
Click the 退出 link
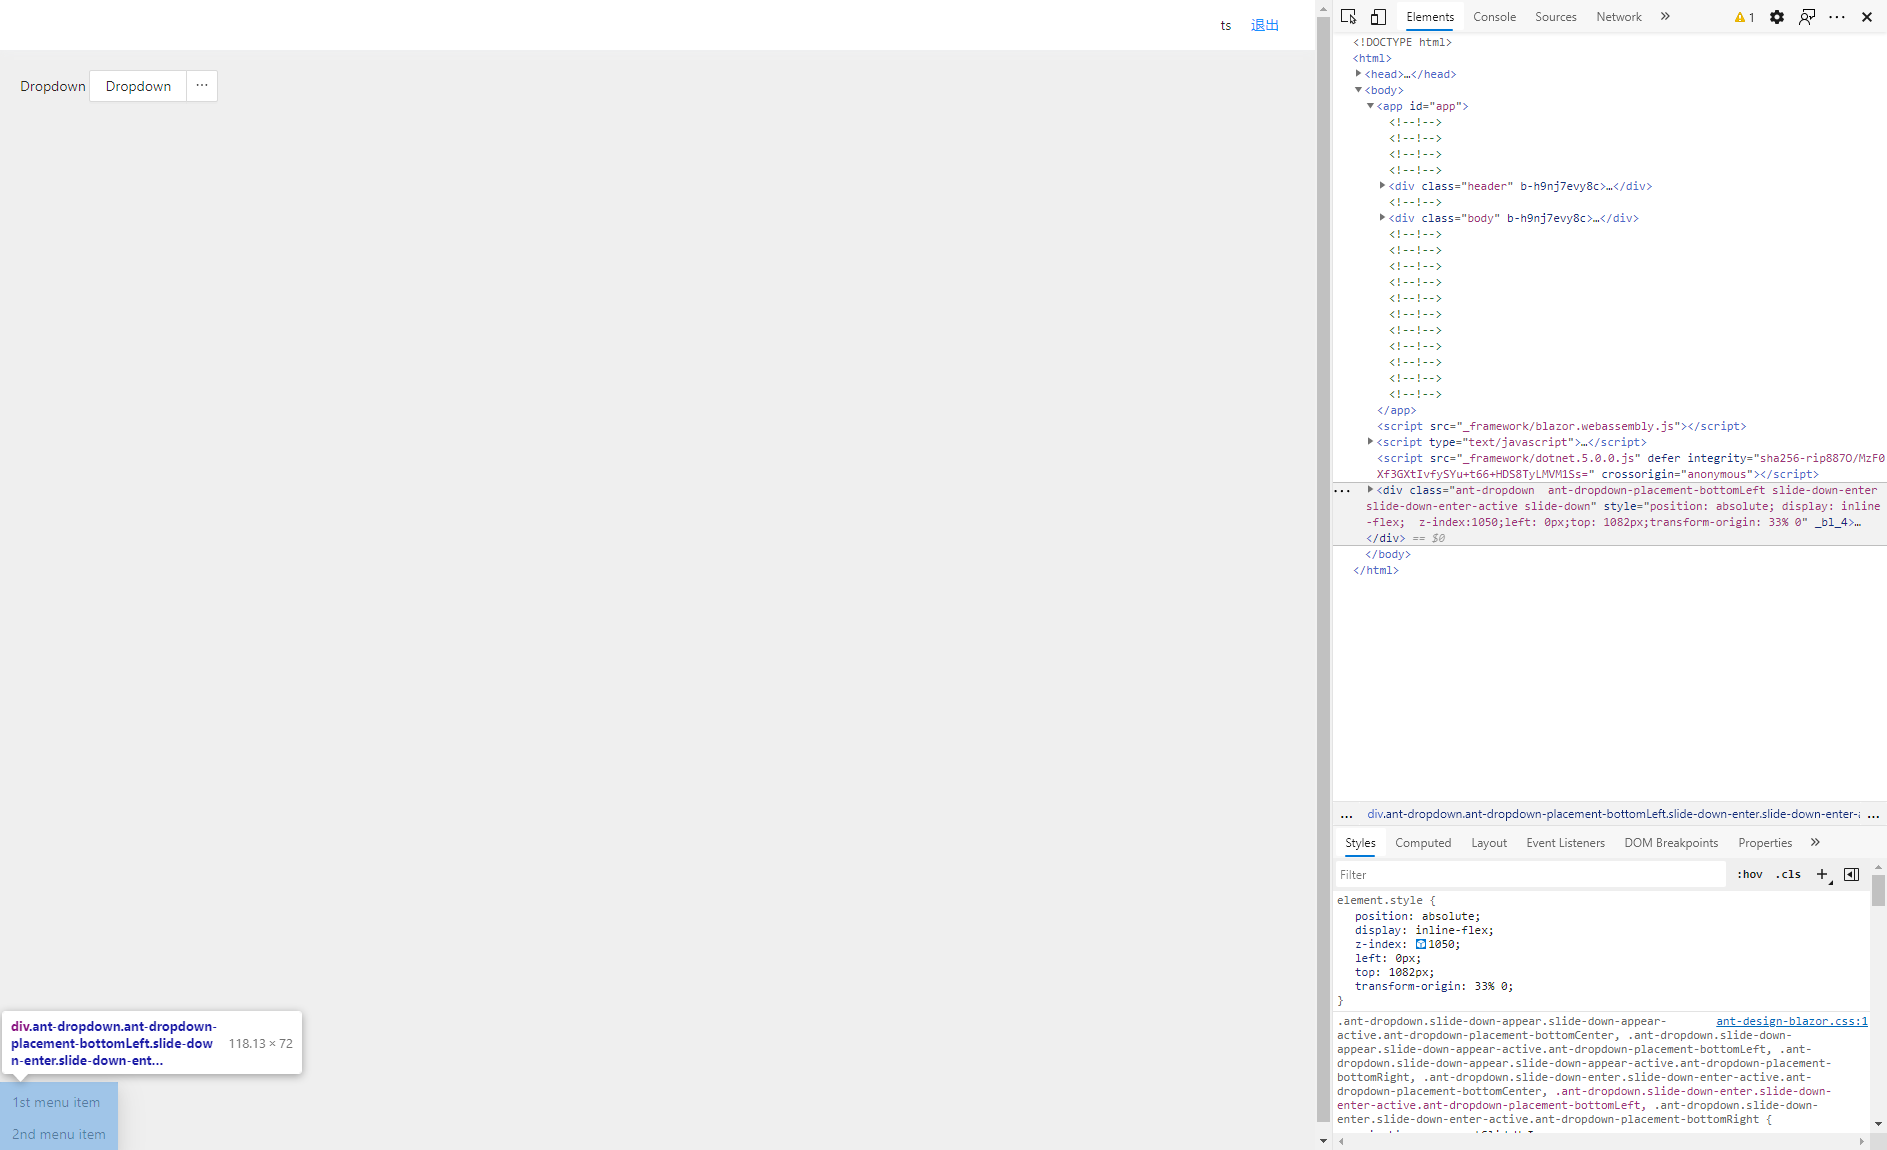[1263, 25]
